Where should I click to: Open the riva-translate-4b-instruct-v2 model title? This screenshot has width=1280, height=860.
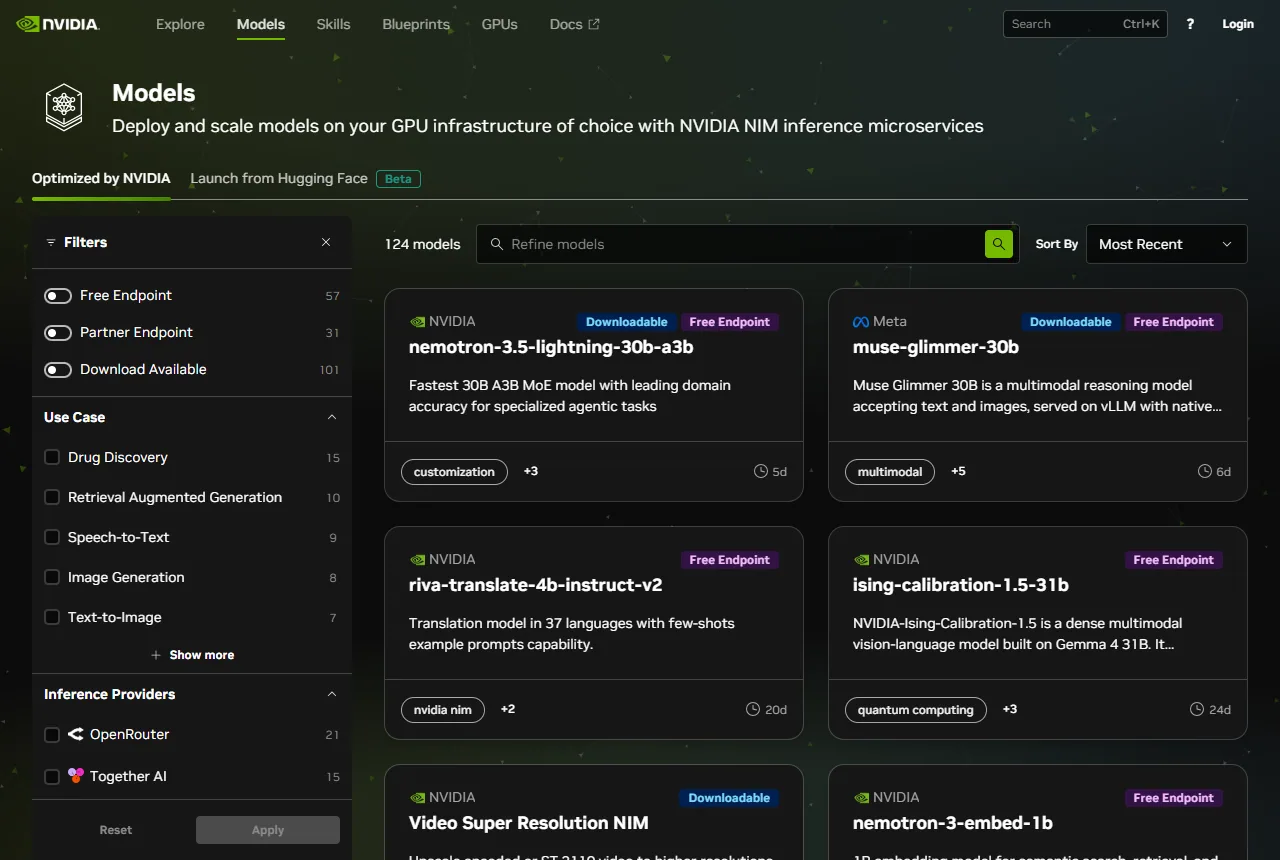point(536,585)
